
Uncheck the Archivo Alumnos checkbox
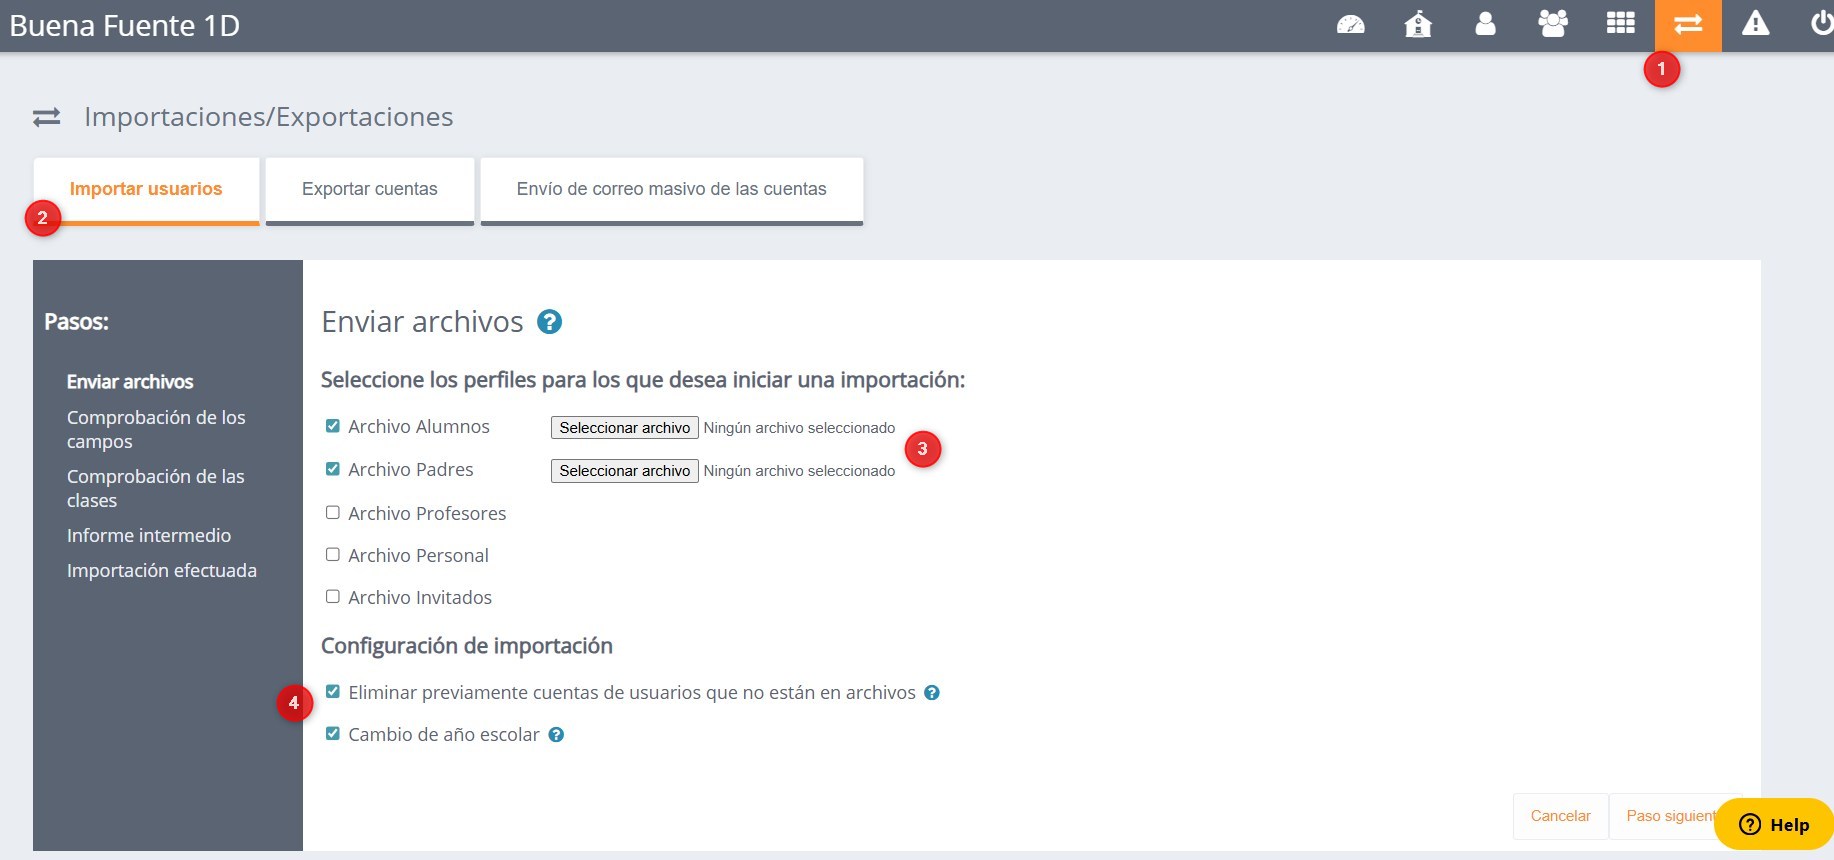click(333, 426)
